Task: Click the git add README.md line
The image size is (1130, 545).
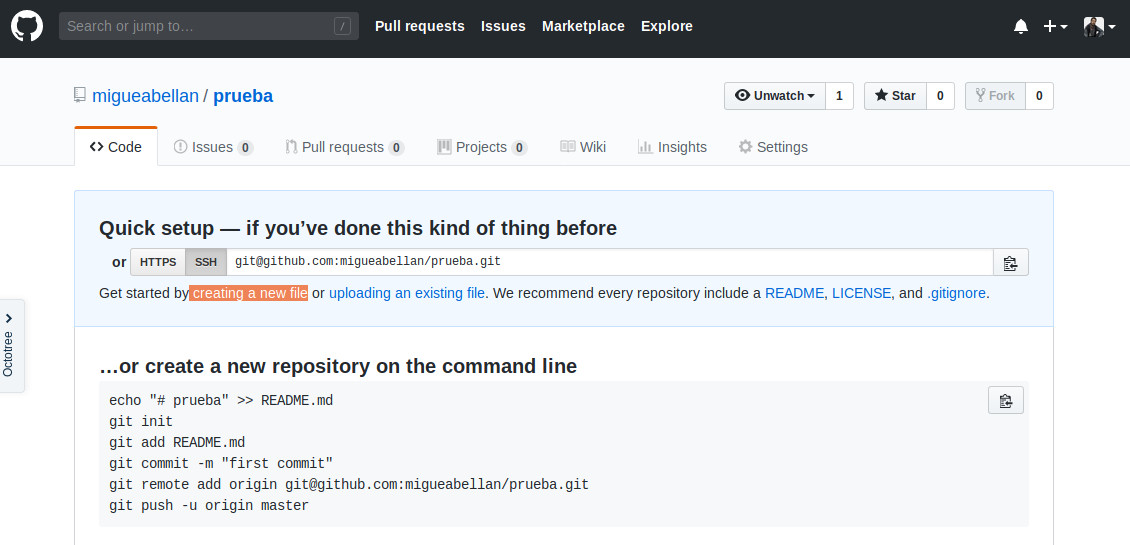Action: click(x=177, y=442)
